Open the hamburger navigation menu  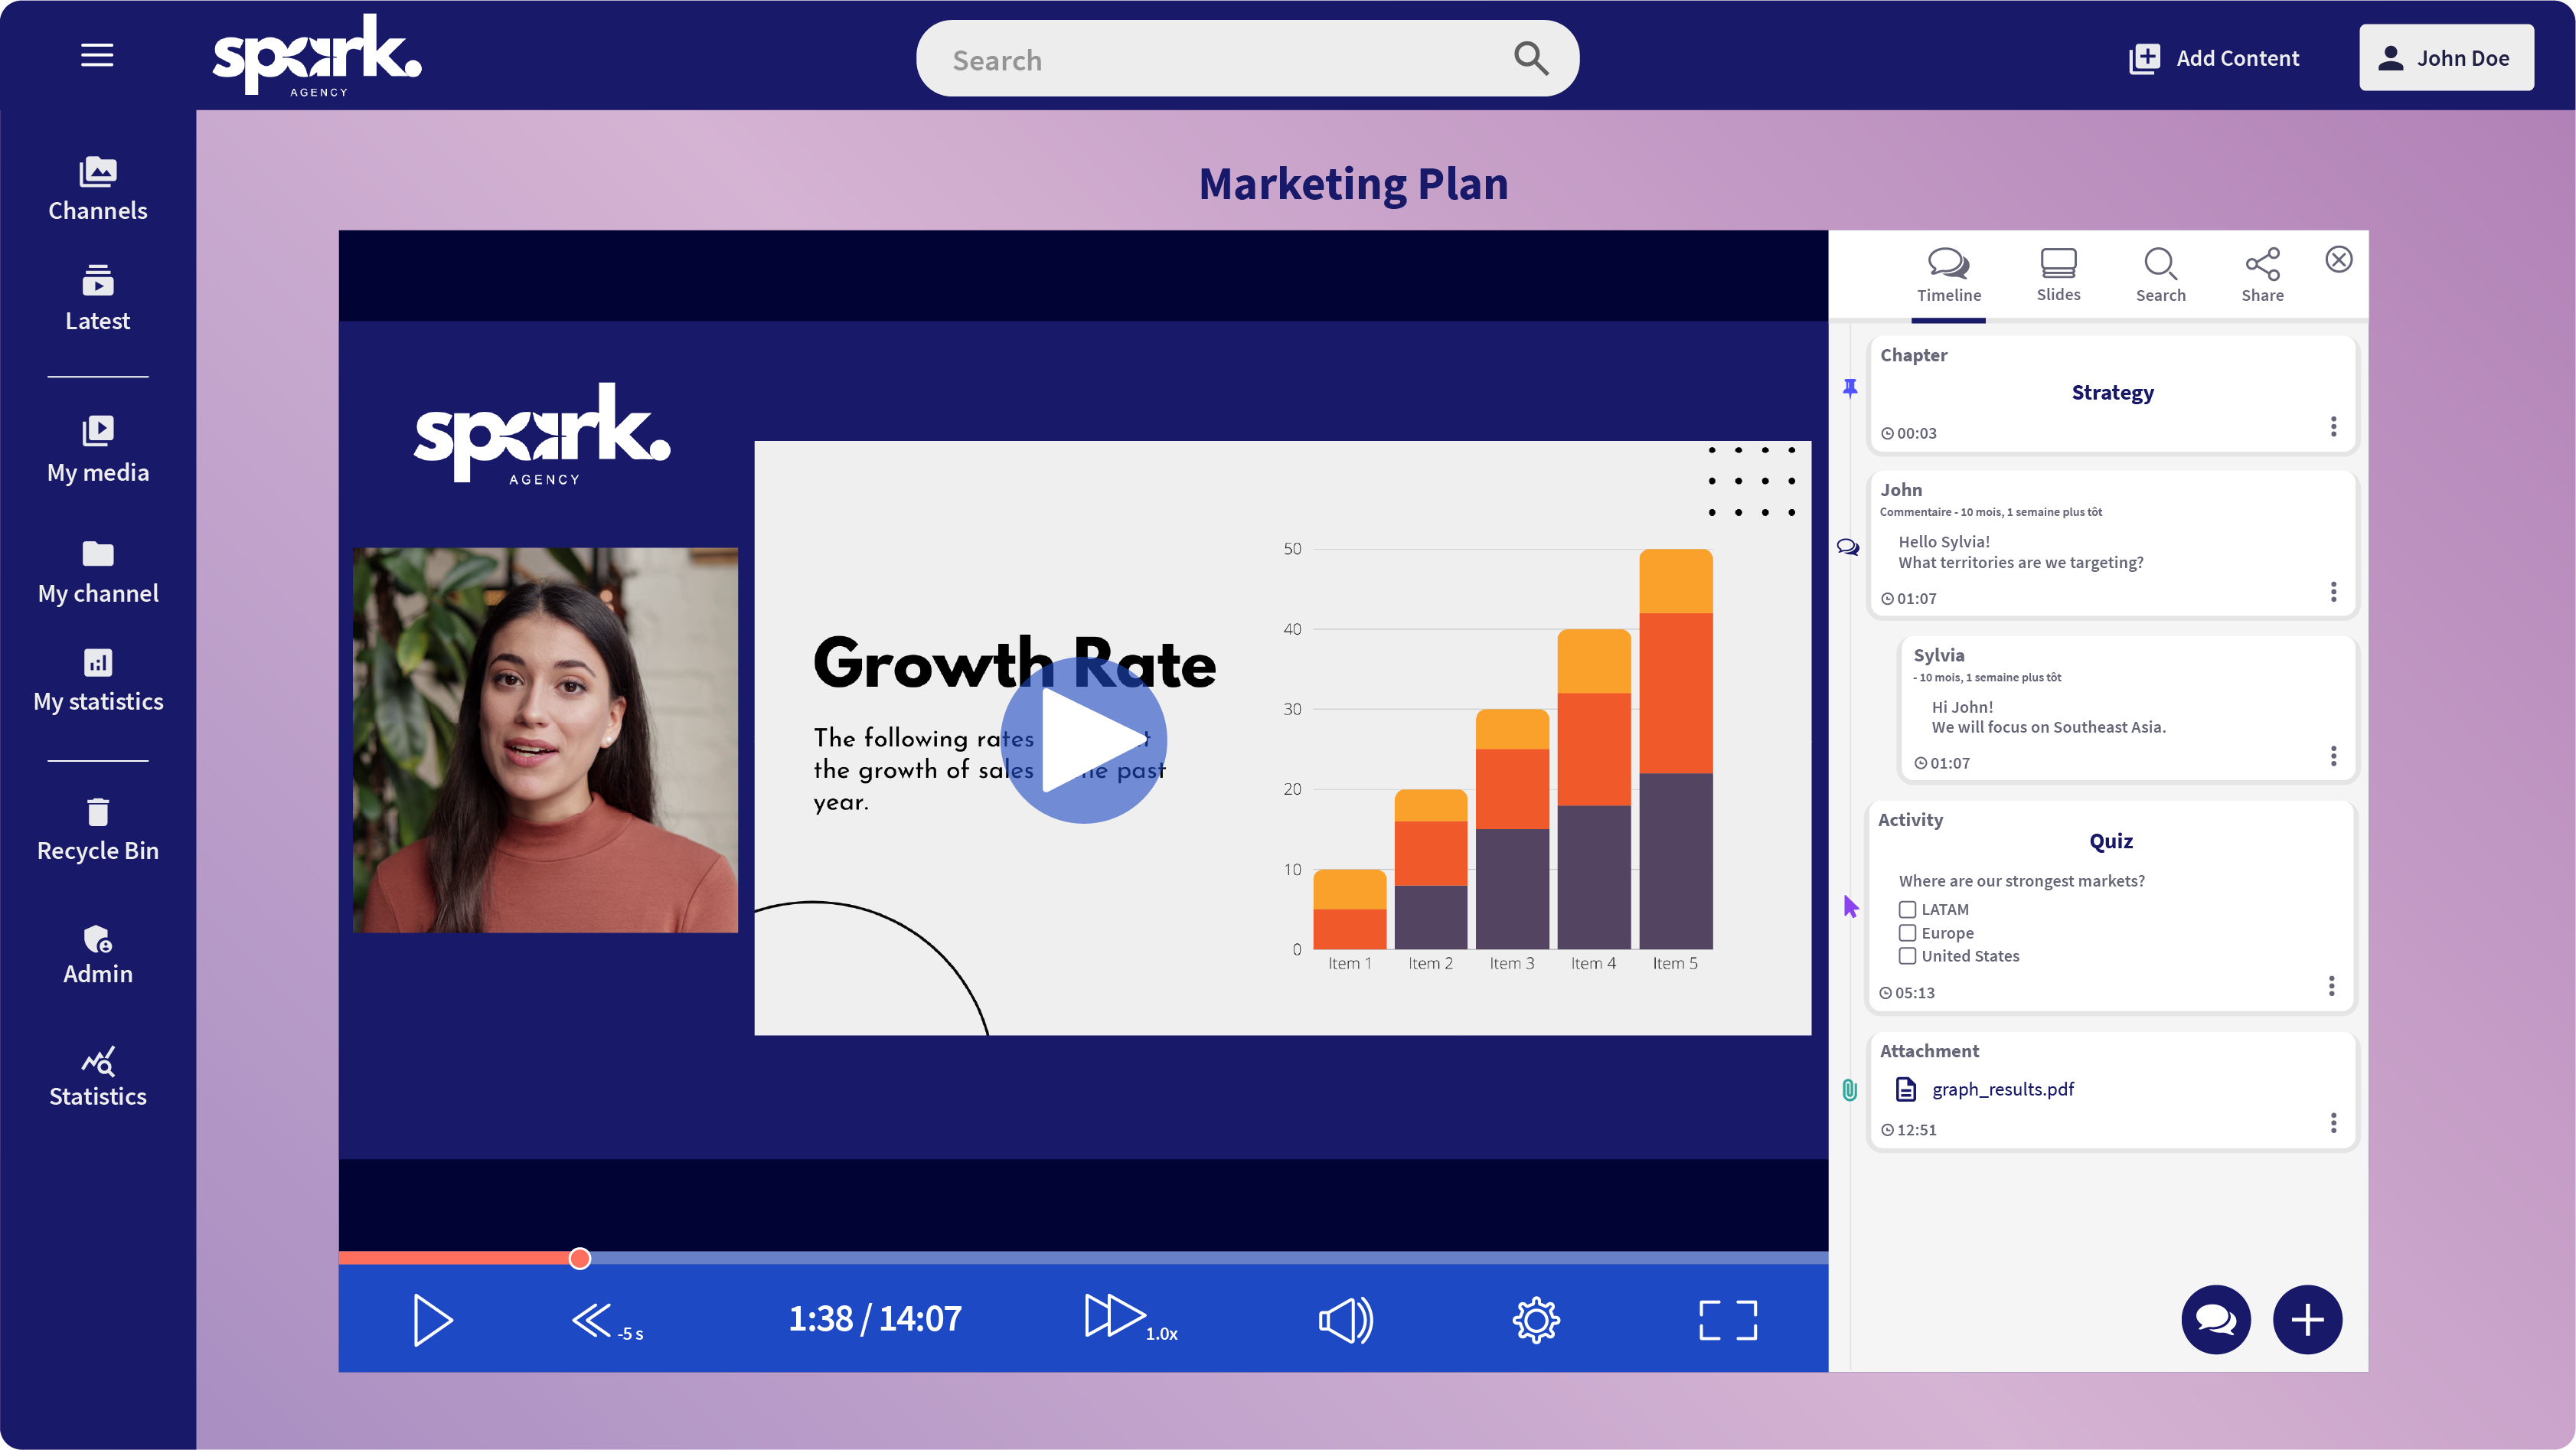coord(97,55)
